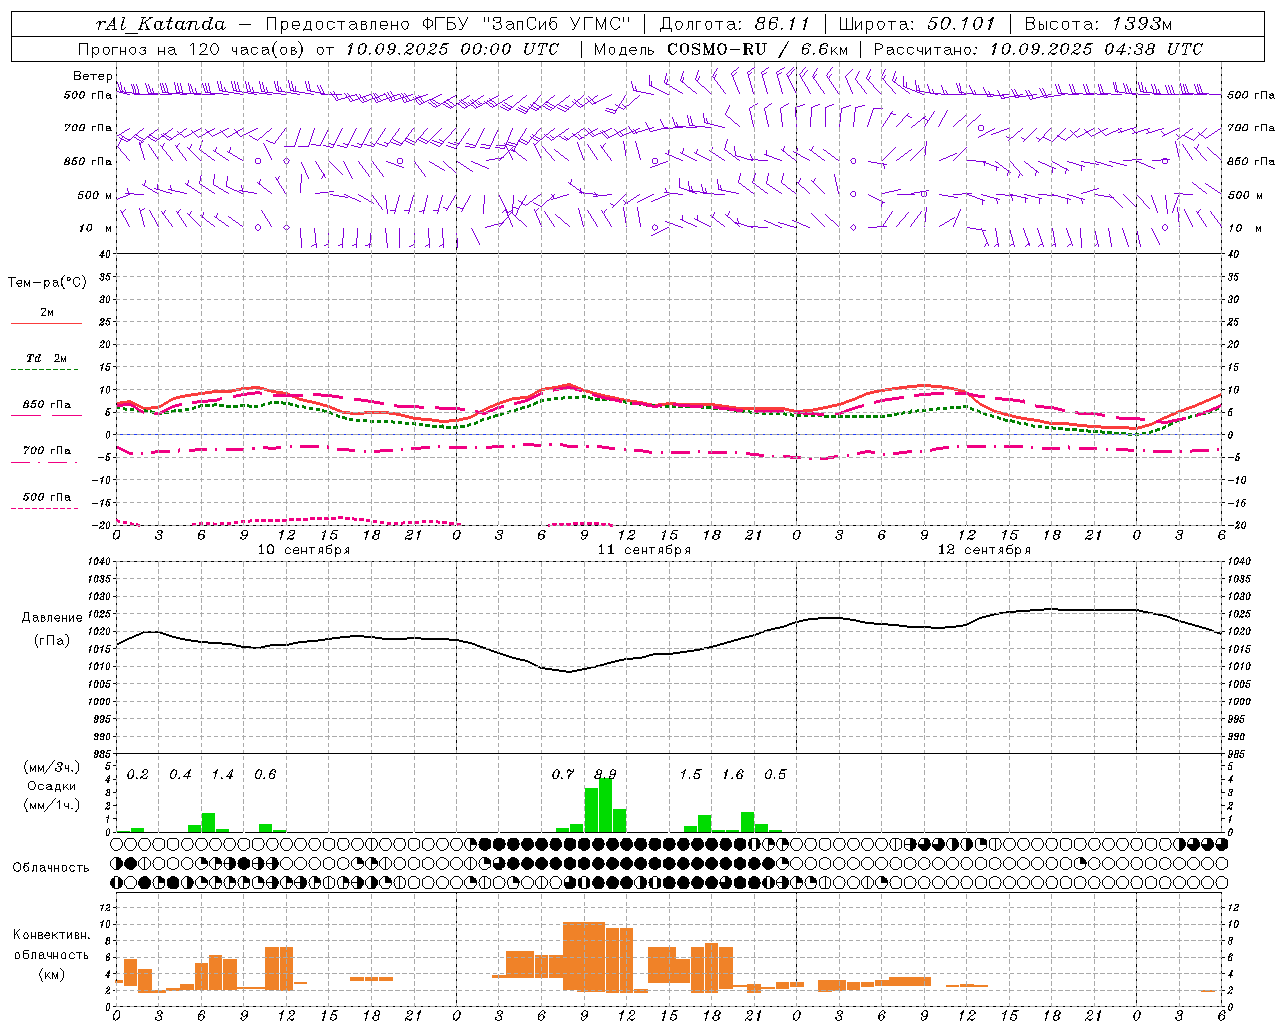Click the 'Давление' pressure panel label
Viewport: 1280px width, 1024px height.
52,618
